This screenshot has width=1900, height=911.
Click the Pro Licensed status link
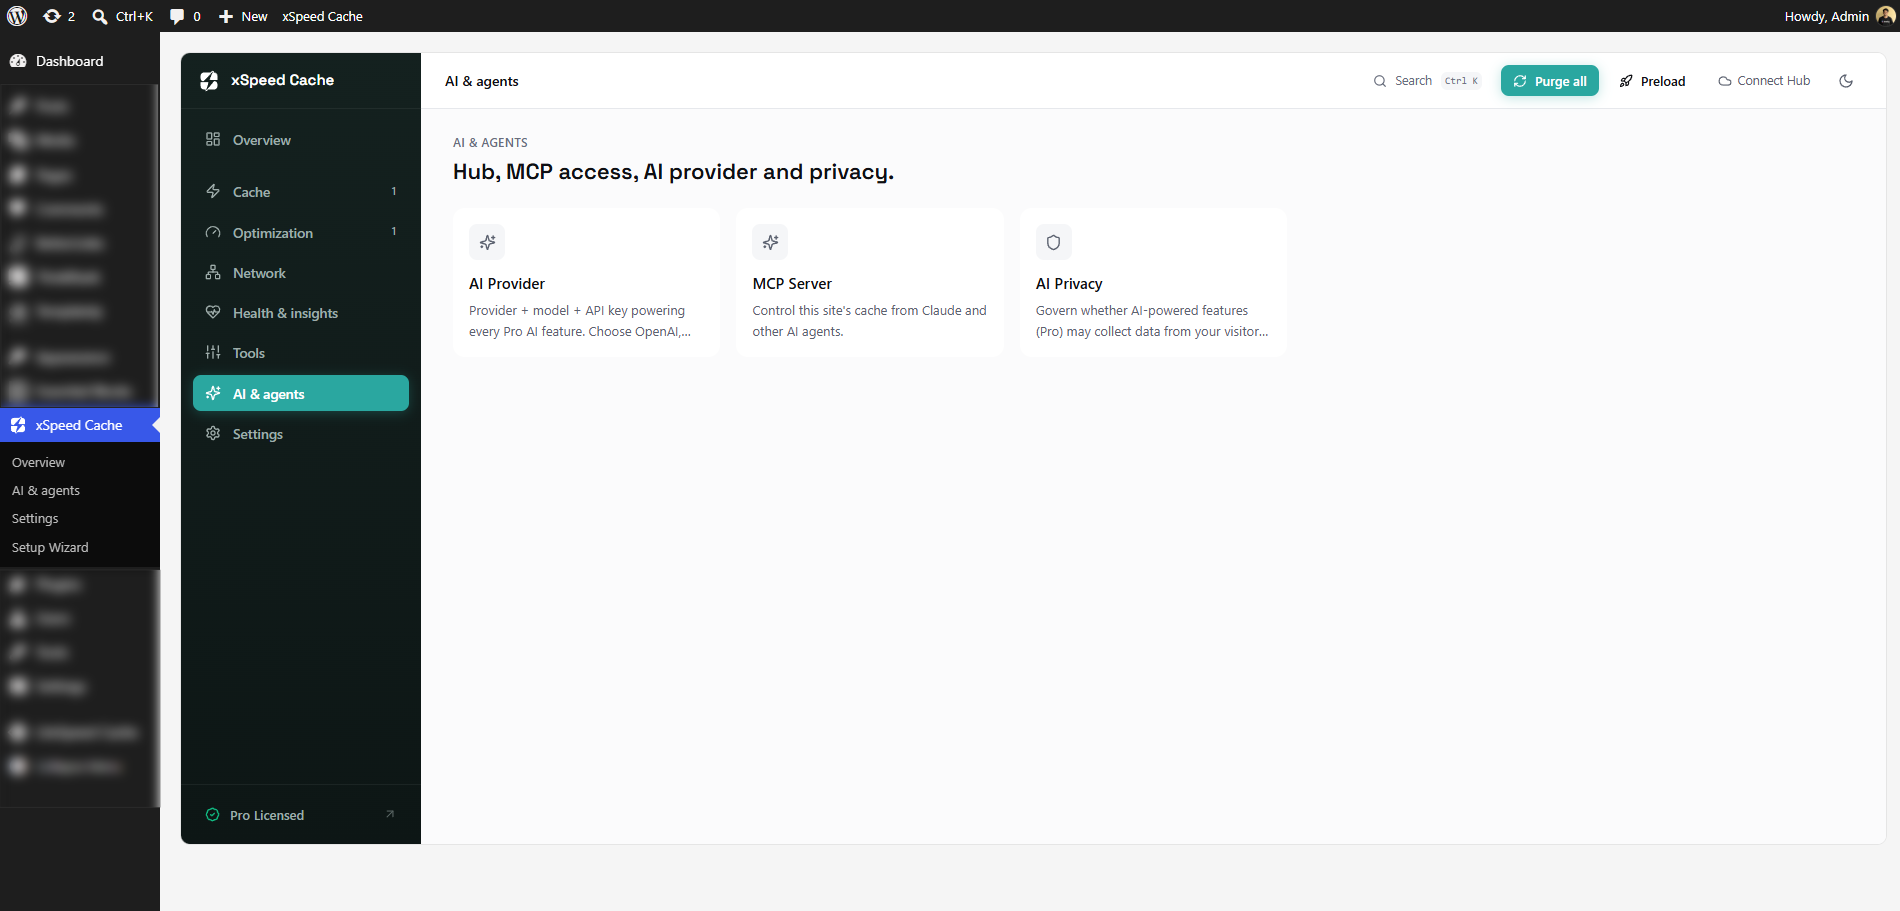coord(301,815)
